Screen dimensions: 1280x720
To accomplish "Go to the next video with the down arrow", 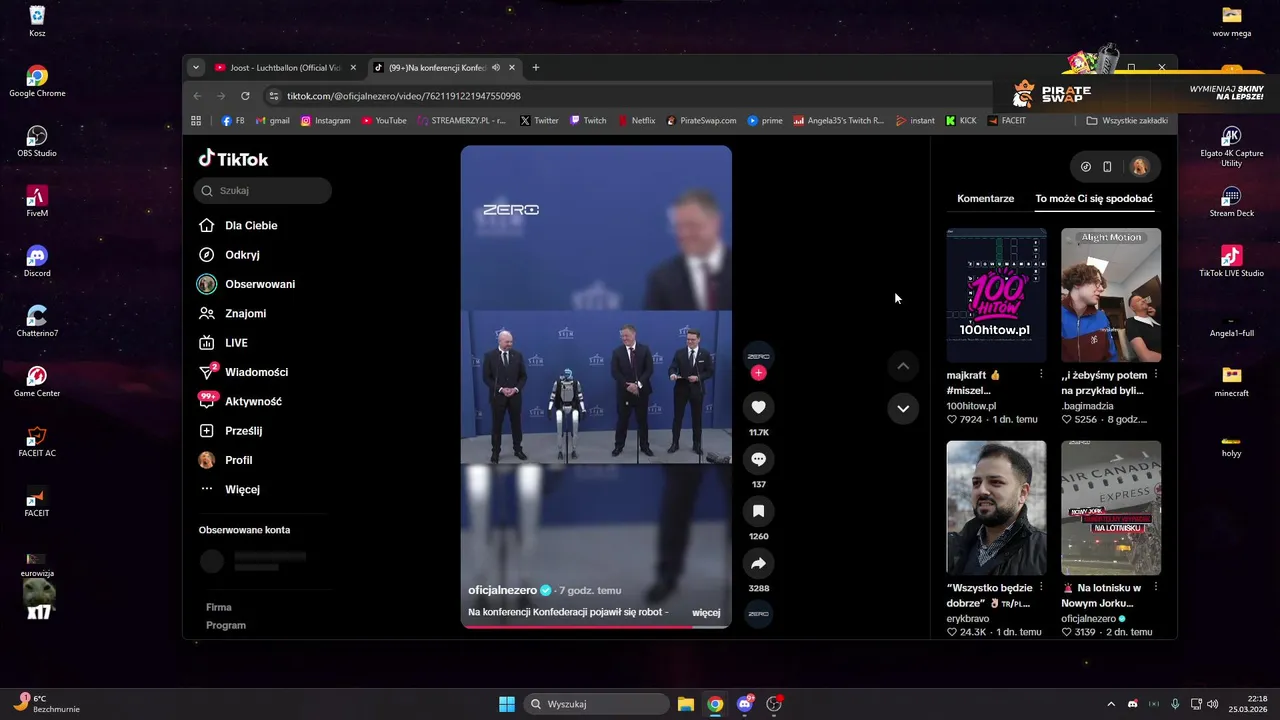I will click(x=903, y=408).
